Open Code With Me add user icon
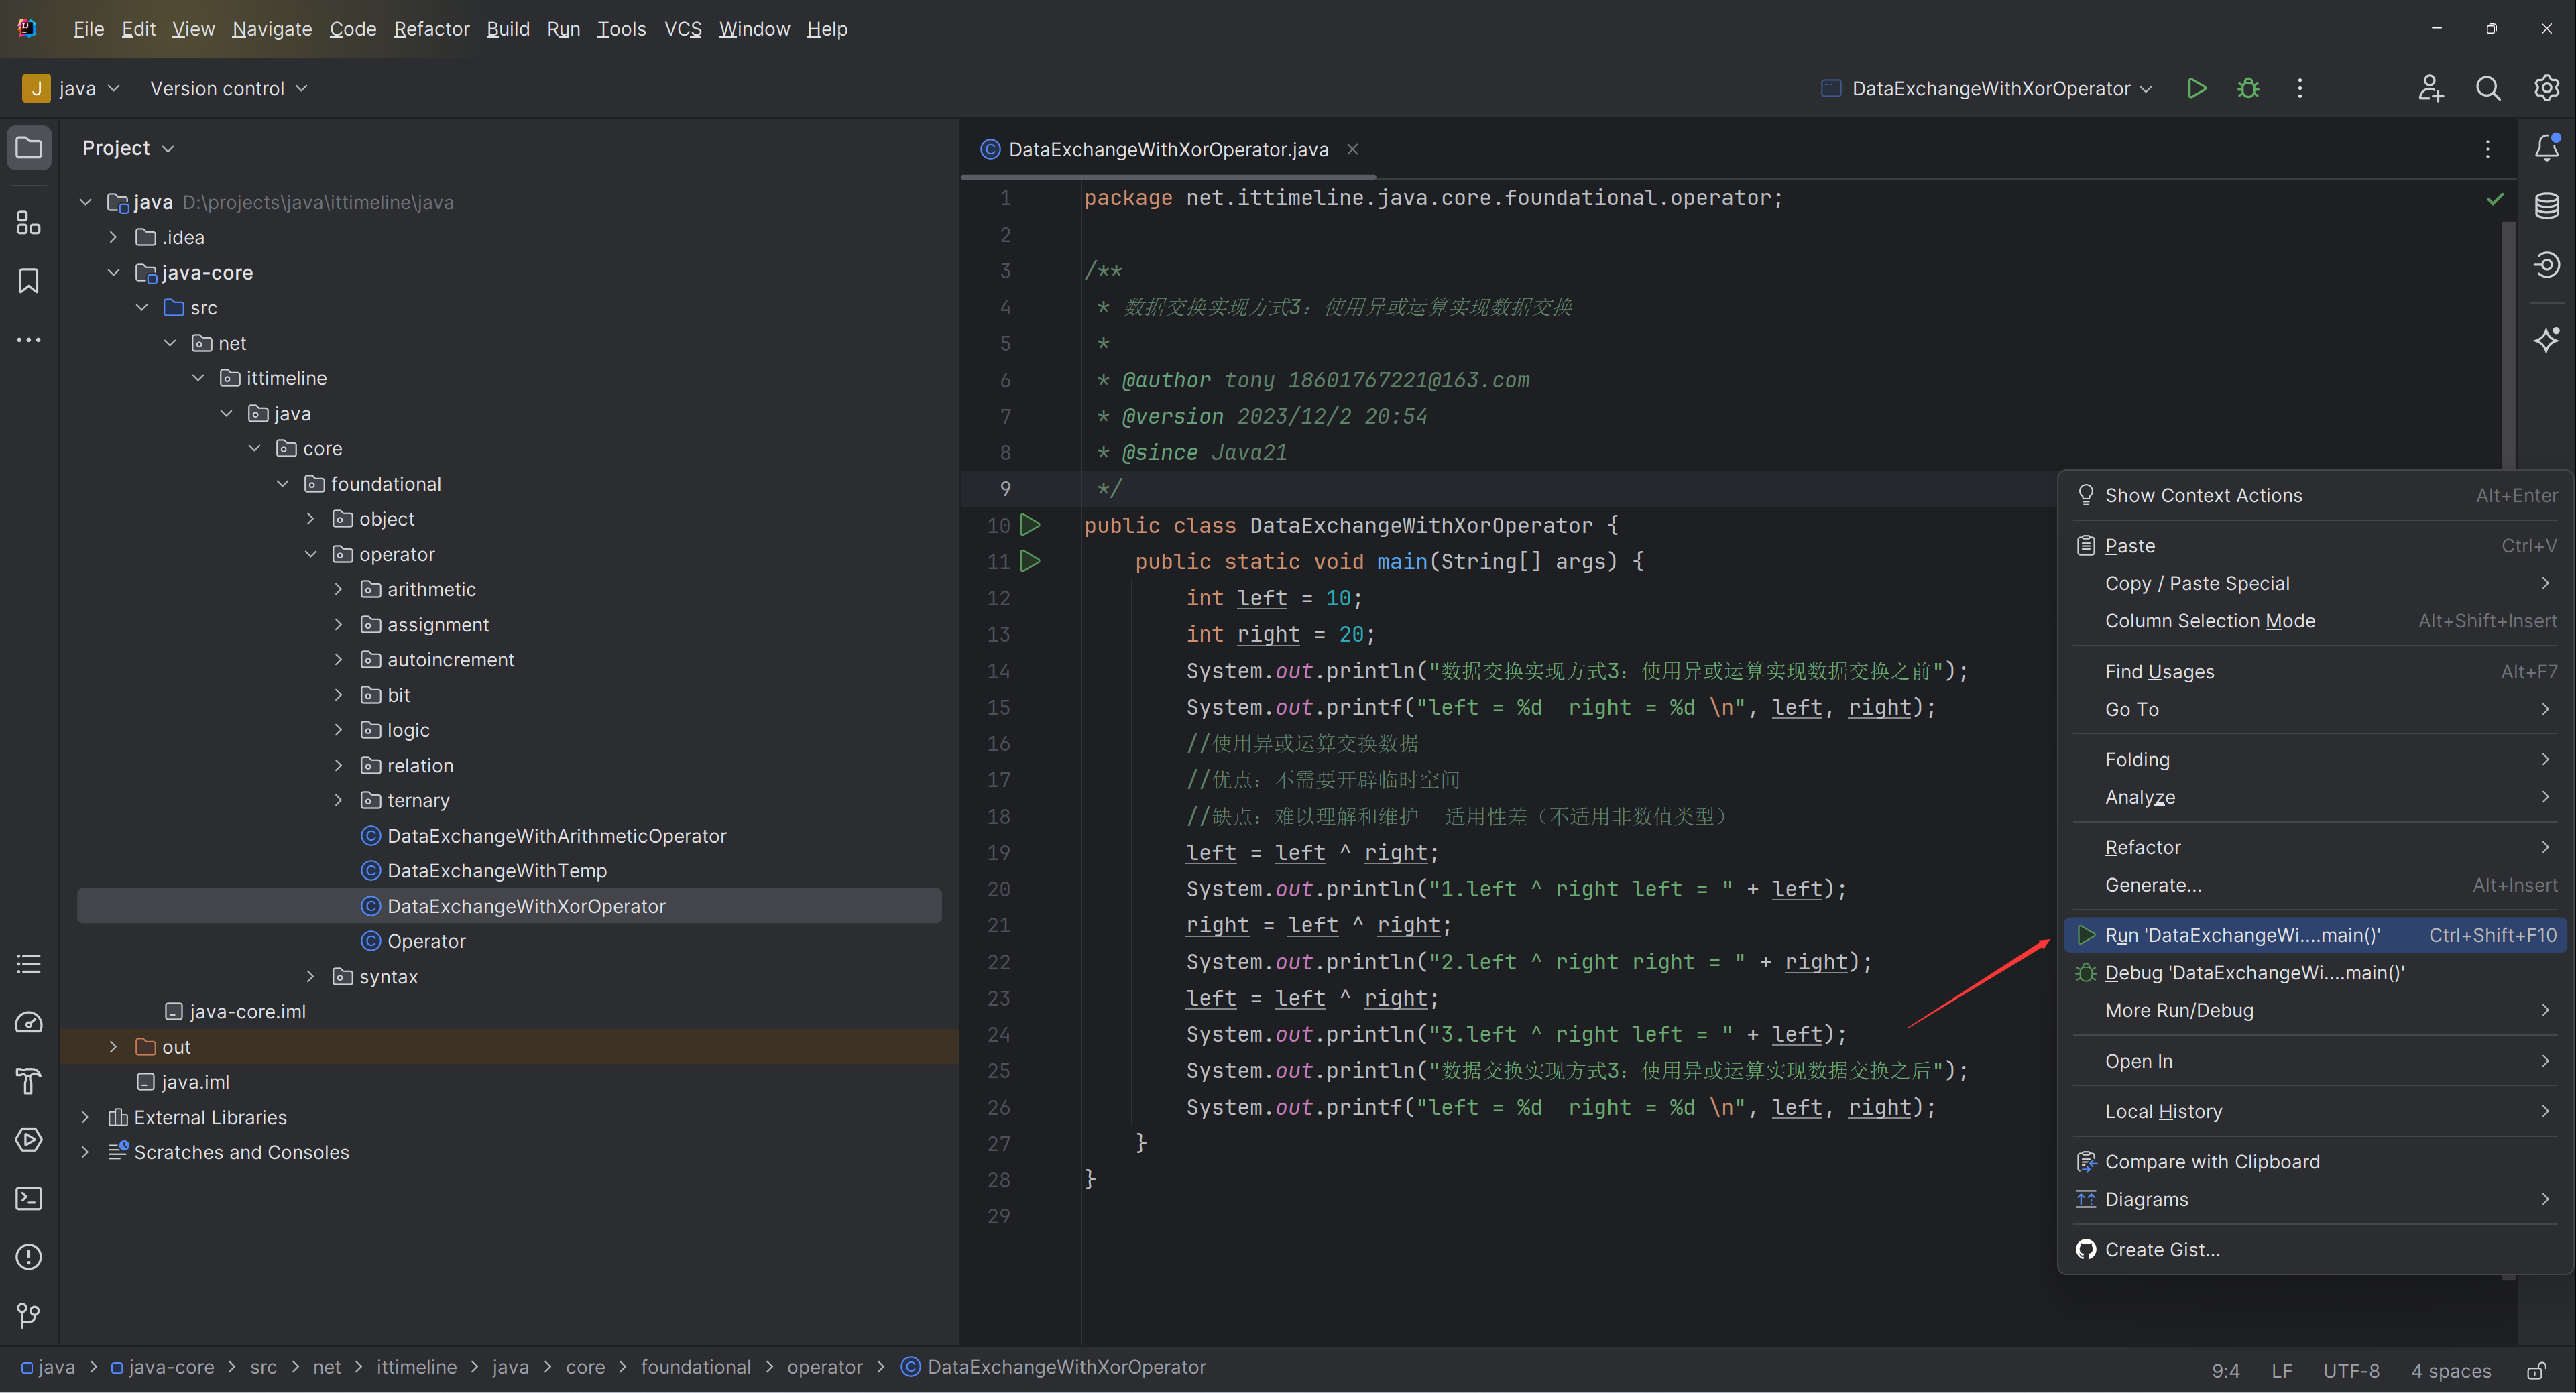The width and height of the screenshot is (2576, 1393). (2431, 88)
